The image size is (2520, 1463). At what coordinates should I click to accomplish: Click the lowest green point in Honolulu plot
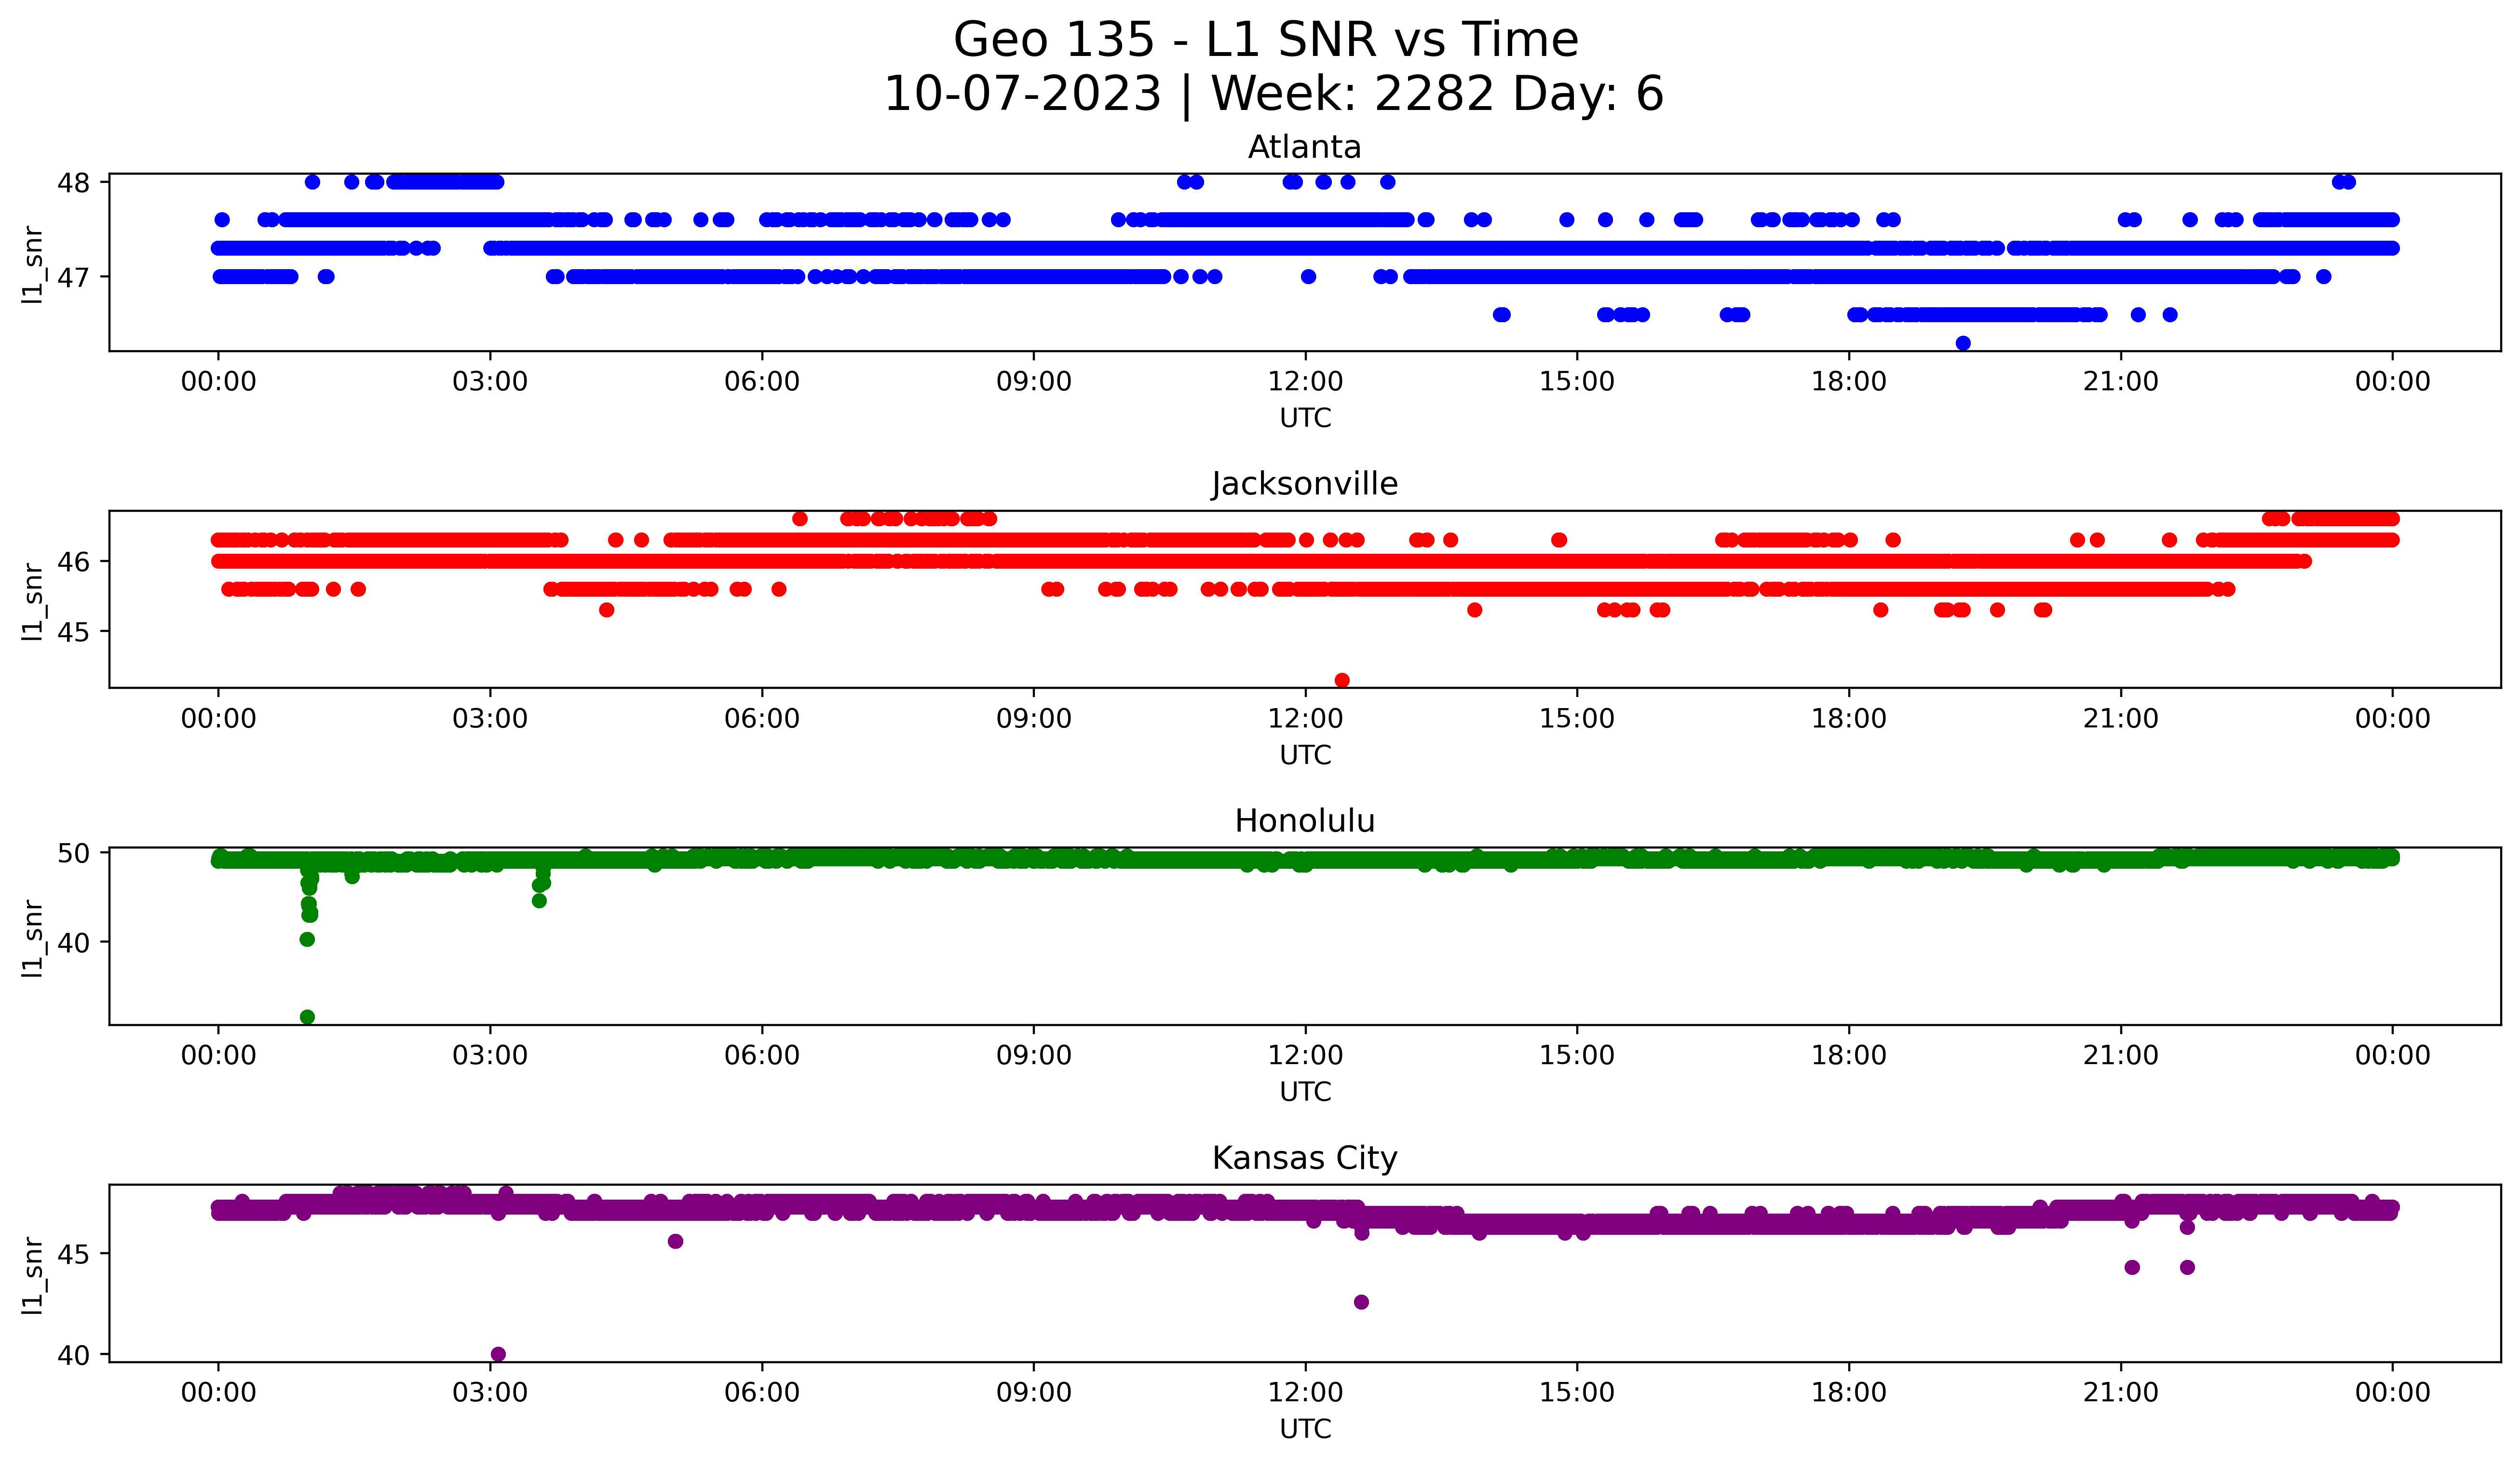307,1017
